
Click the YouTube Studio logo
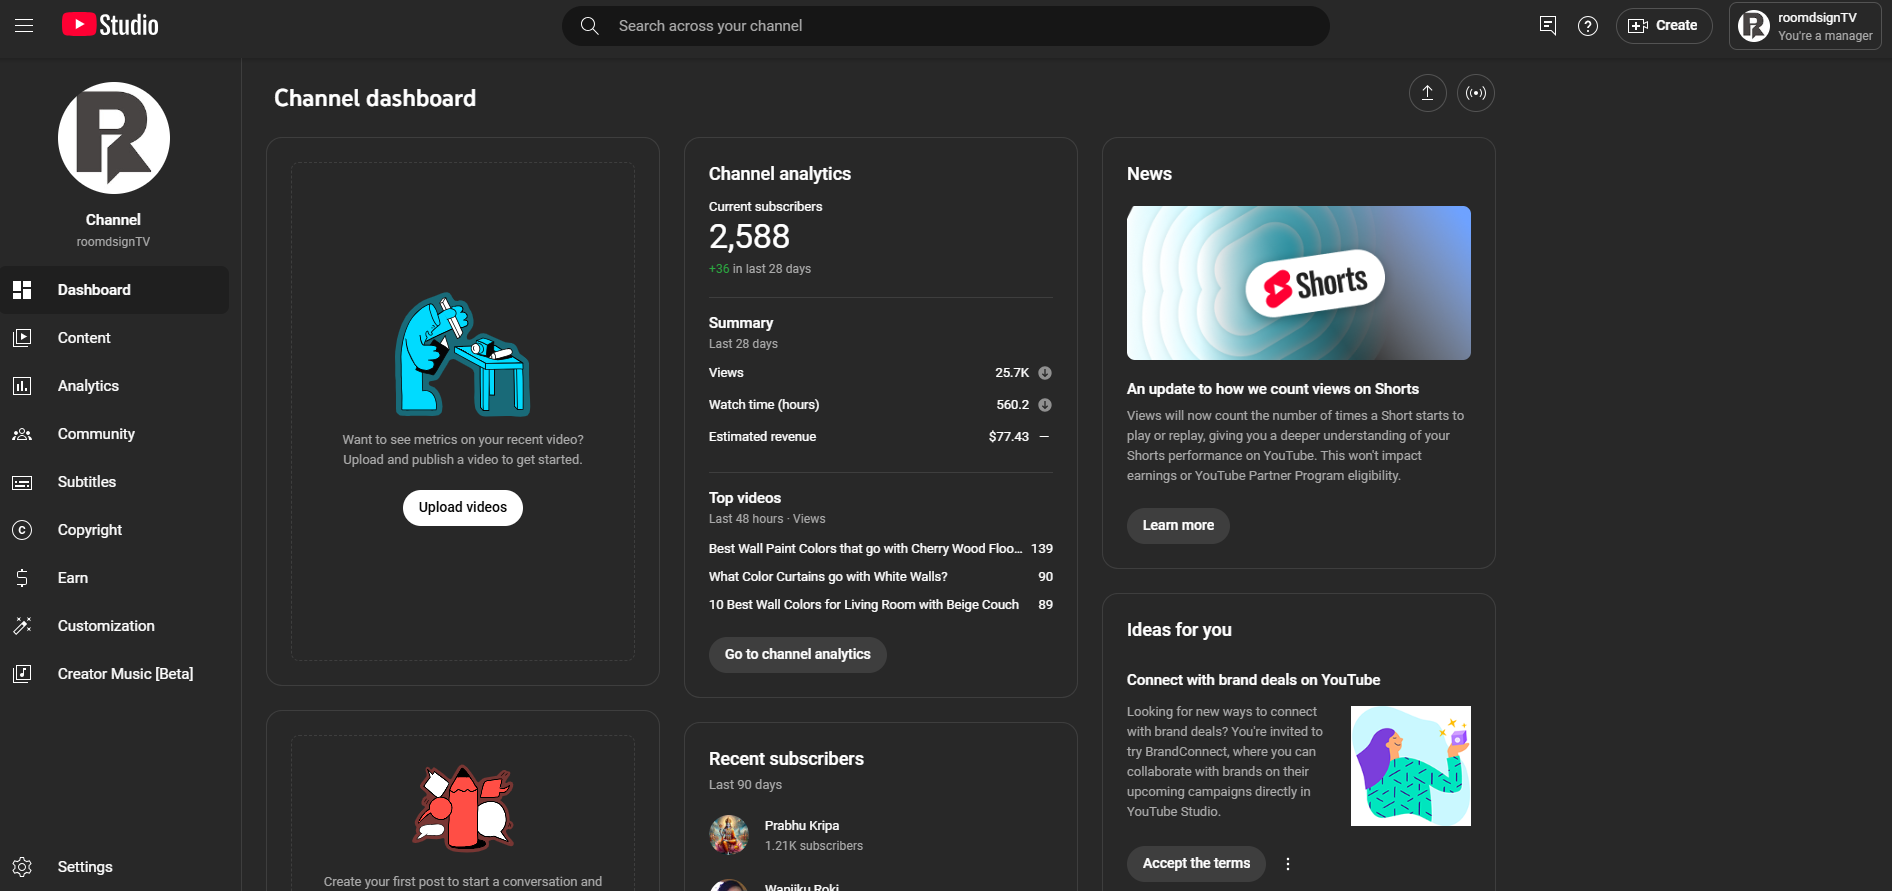point(110,25)
